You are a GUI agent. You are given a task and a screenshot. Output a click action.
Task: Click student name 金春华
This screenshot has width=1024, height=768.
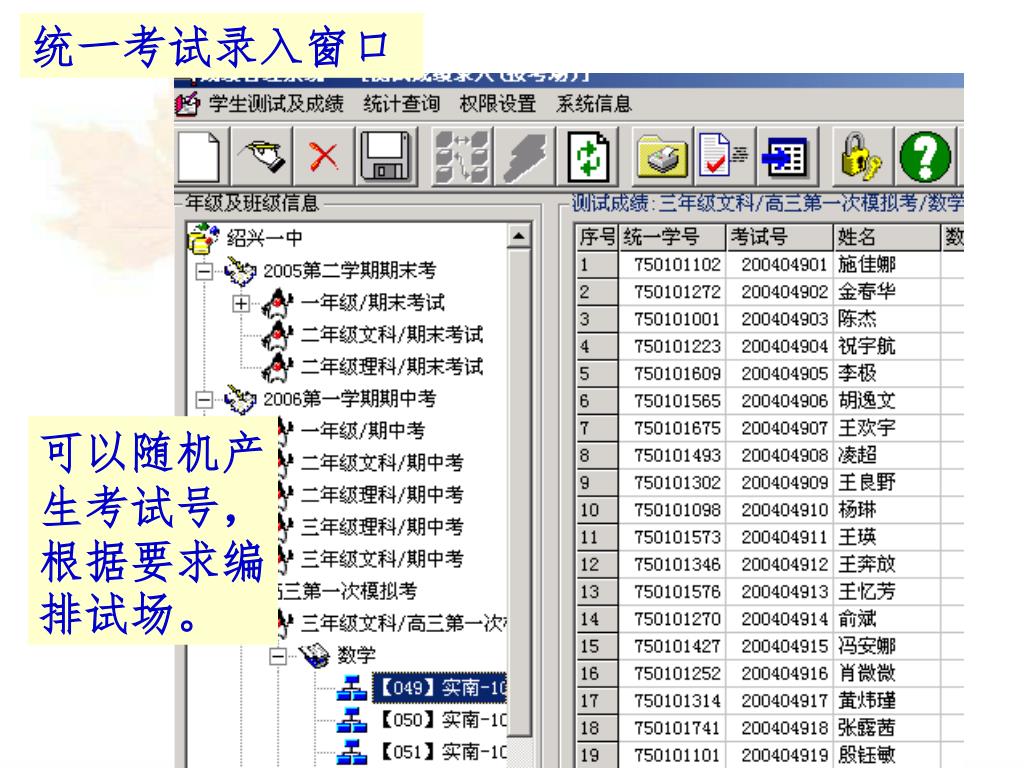[x=867, y=291]
